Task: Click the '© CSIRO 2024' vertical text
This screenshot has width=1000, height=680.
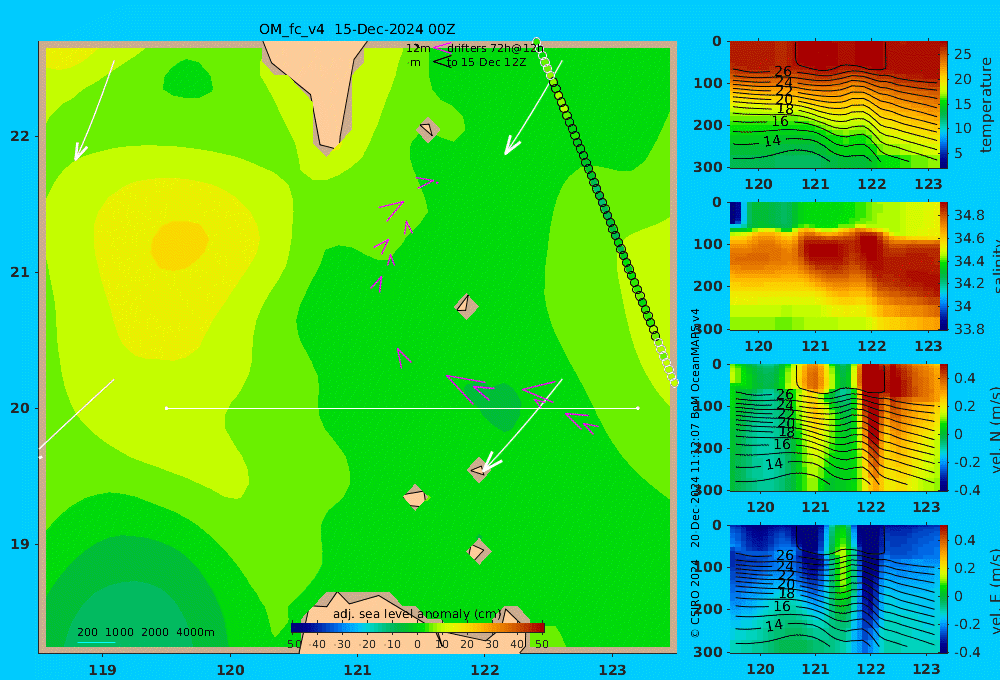Action: (695, 599)
